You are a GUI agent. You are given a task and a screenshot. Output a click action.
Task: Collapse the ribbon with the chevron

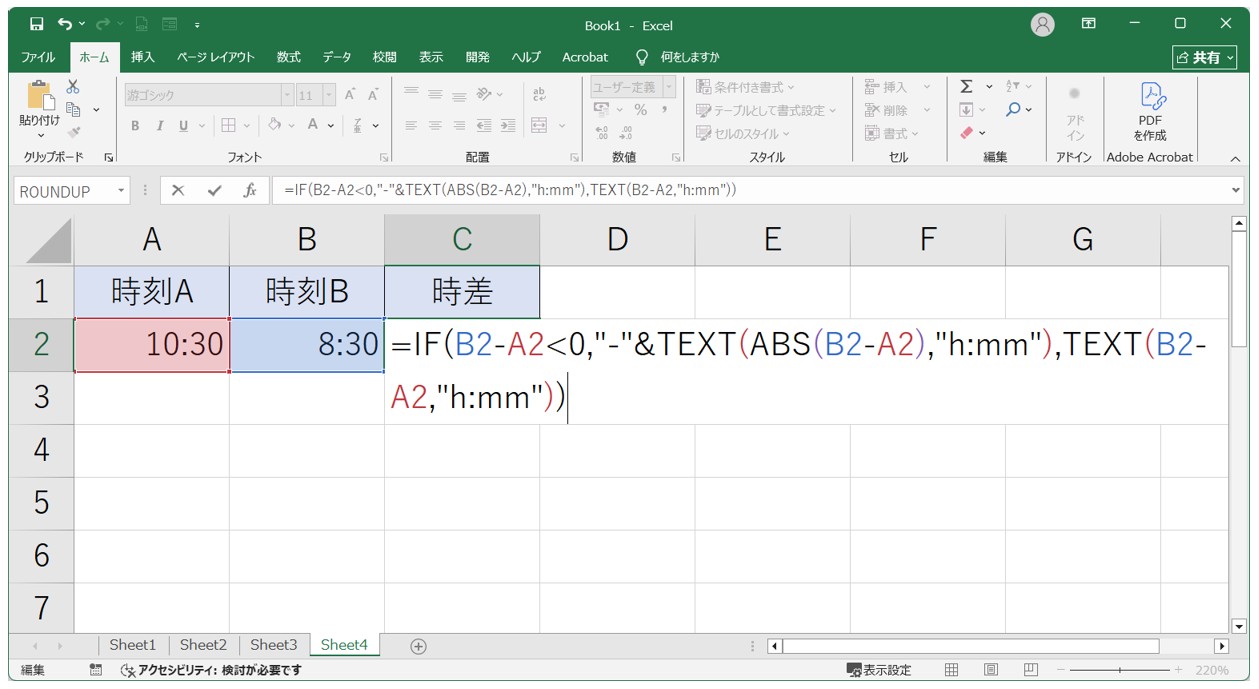point(1234,158)
